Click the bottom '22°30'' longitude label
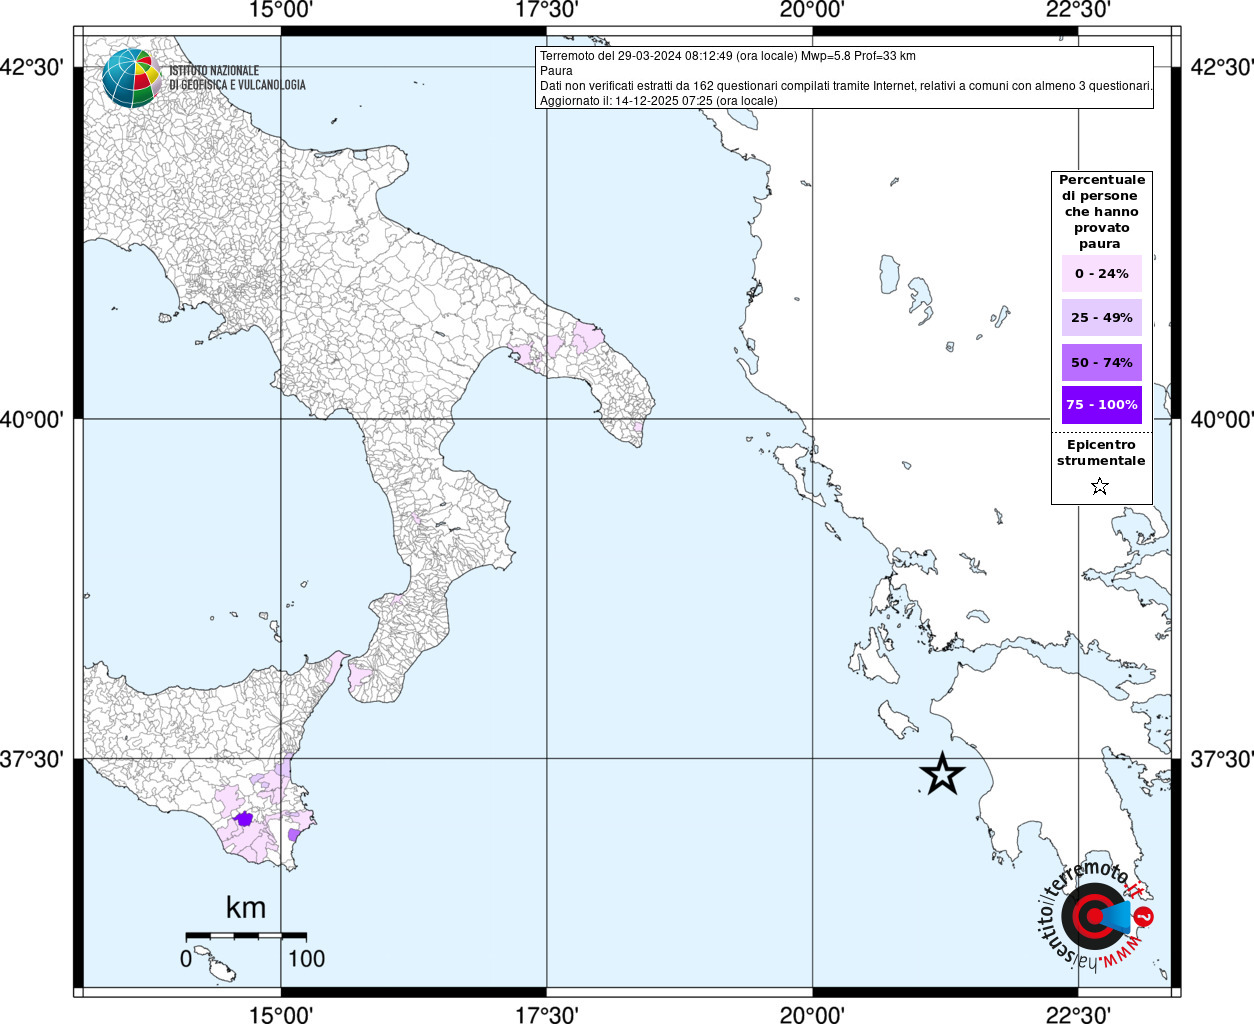Viewport: 1254px width, 1024px height. click(x=1078, y=1014)
